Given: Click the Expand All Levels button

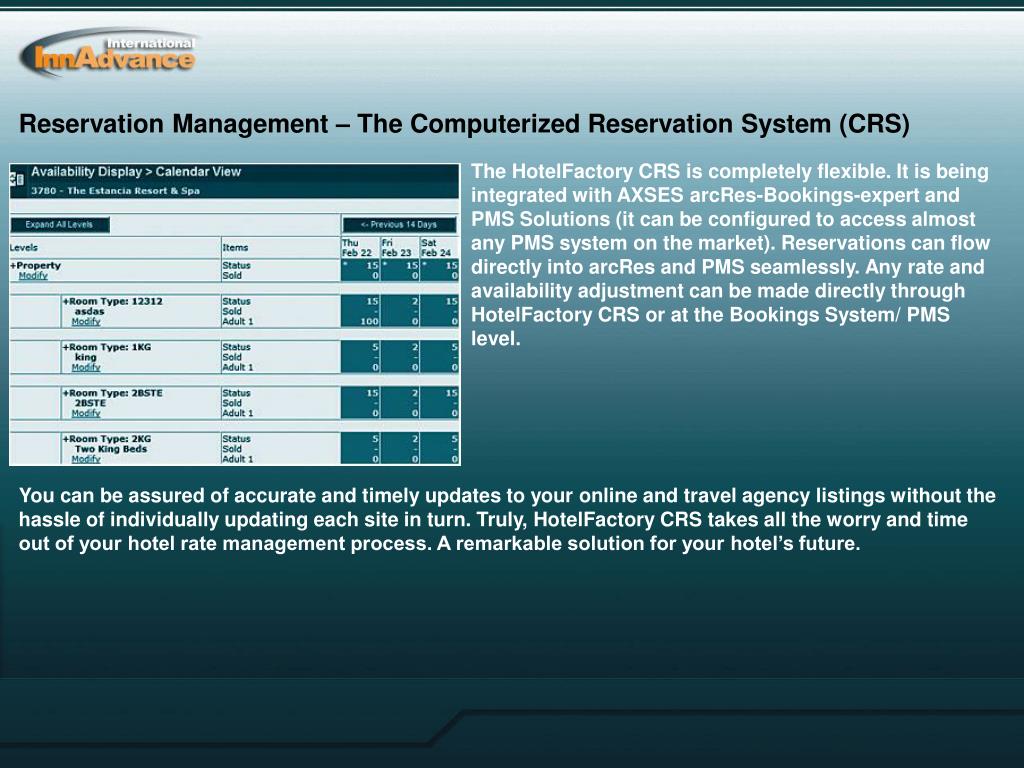Looking at the screenshot, I should coord(59,225).
